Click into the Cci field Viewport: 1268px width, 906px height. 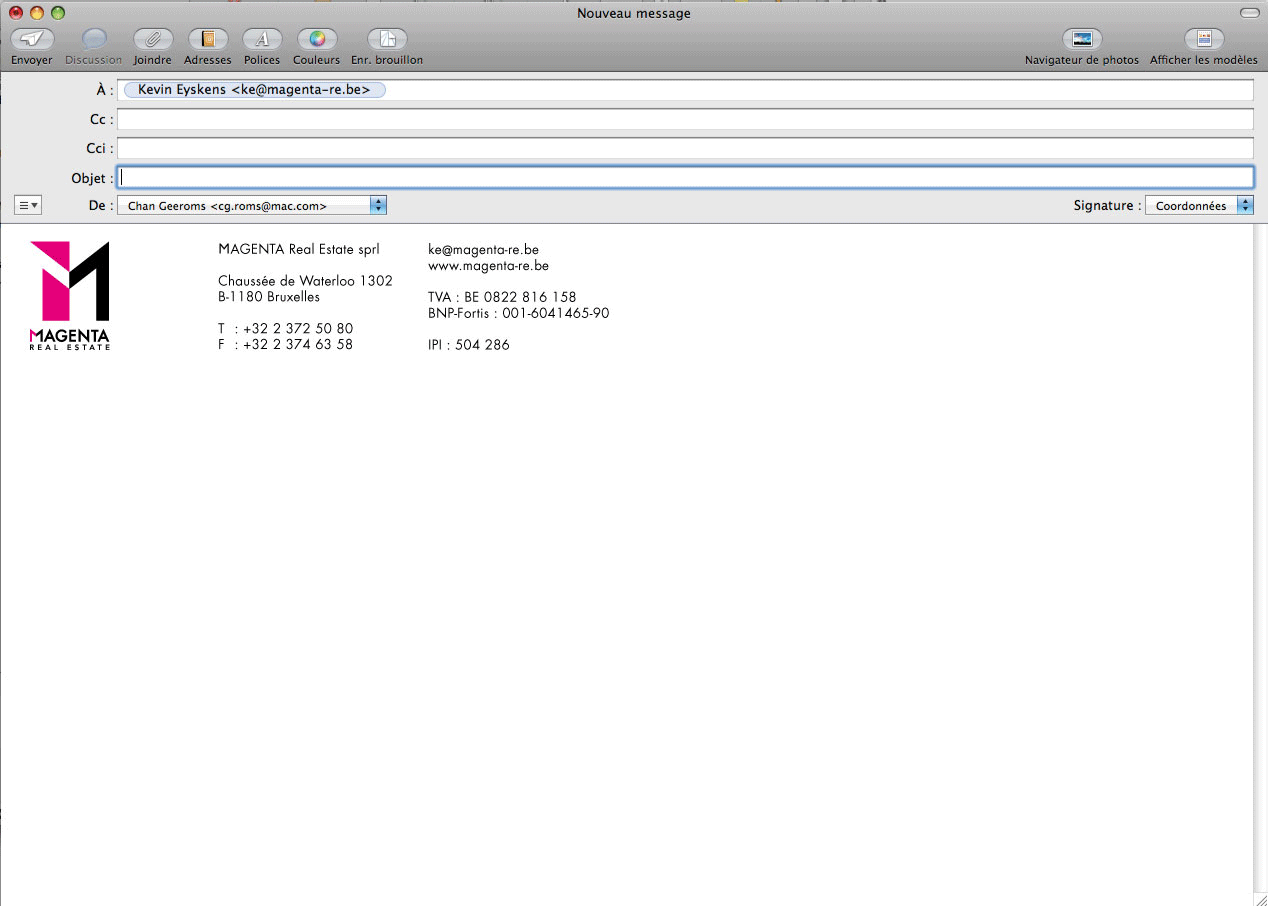tap(685, 148)
